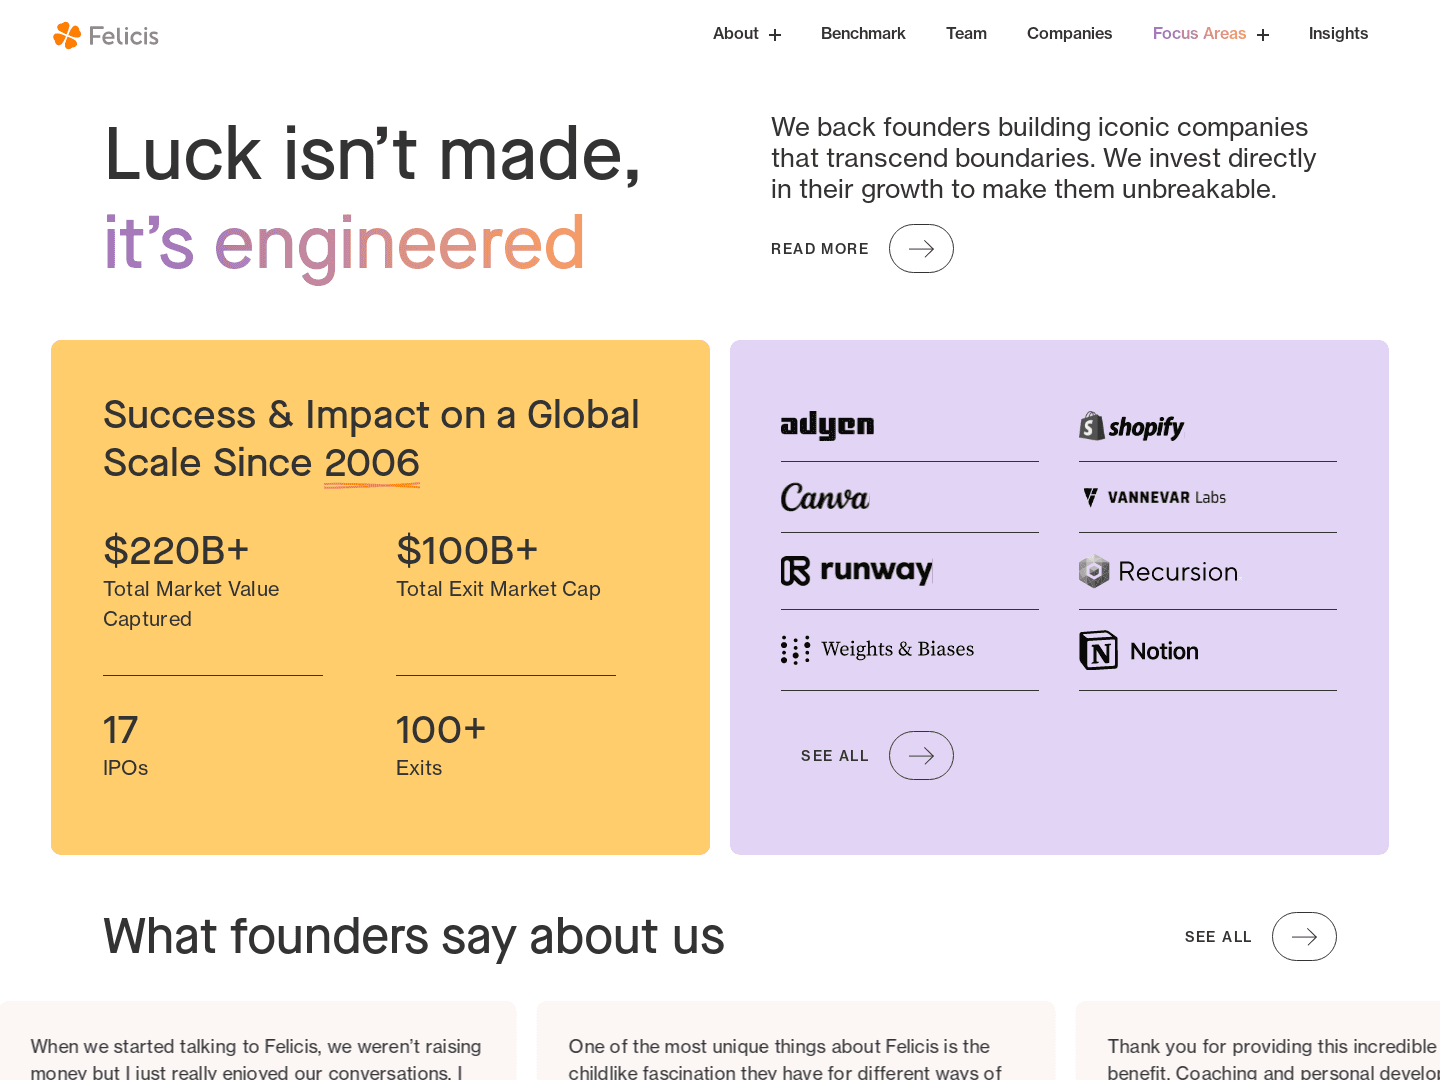1440x1080 pixels.
Task: Expand the Focus Areas navigation menu
Action: coord(1263,34)
